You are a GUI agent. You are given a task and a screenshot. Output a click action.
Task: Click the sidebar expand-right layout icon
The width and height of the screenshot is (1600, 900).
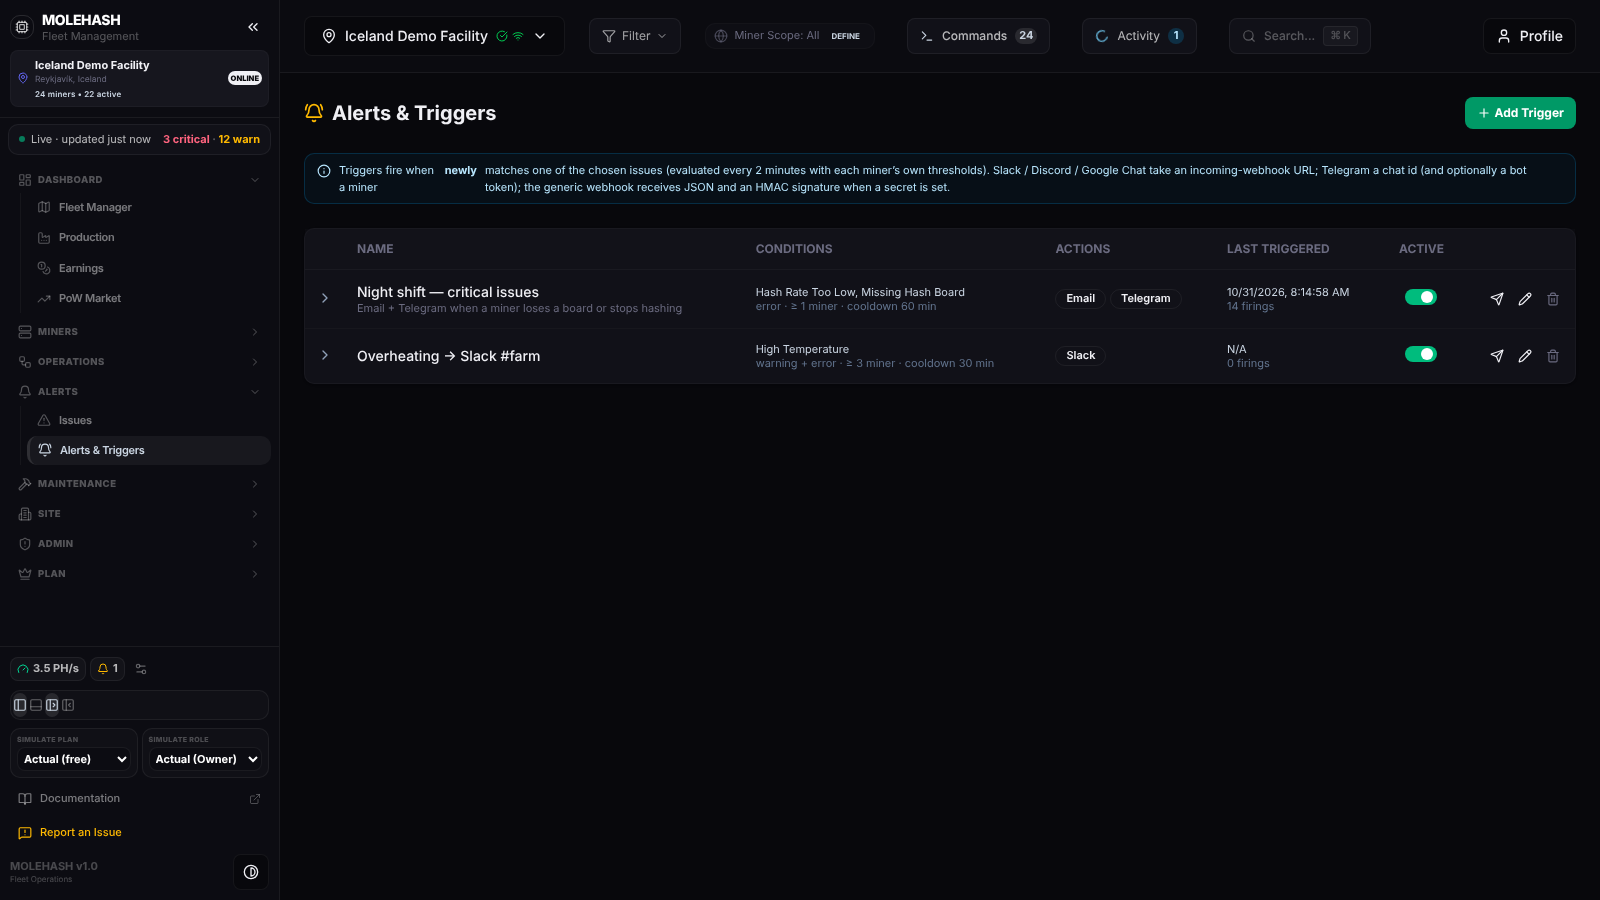click(52, 705)
